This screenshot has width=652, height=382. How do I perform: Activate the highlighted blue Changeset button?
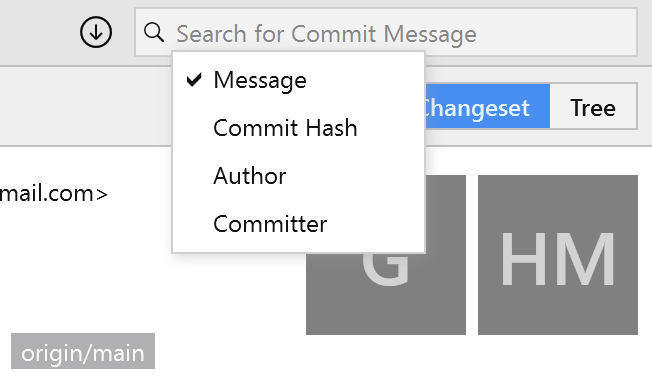pos(487,106)
